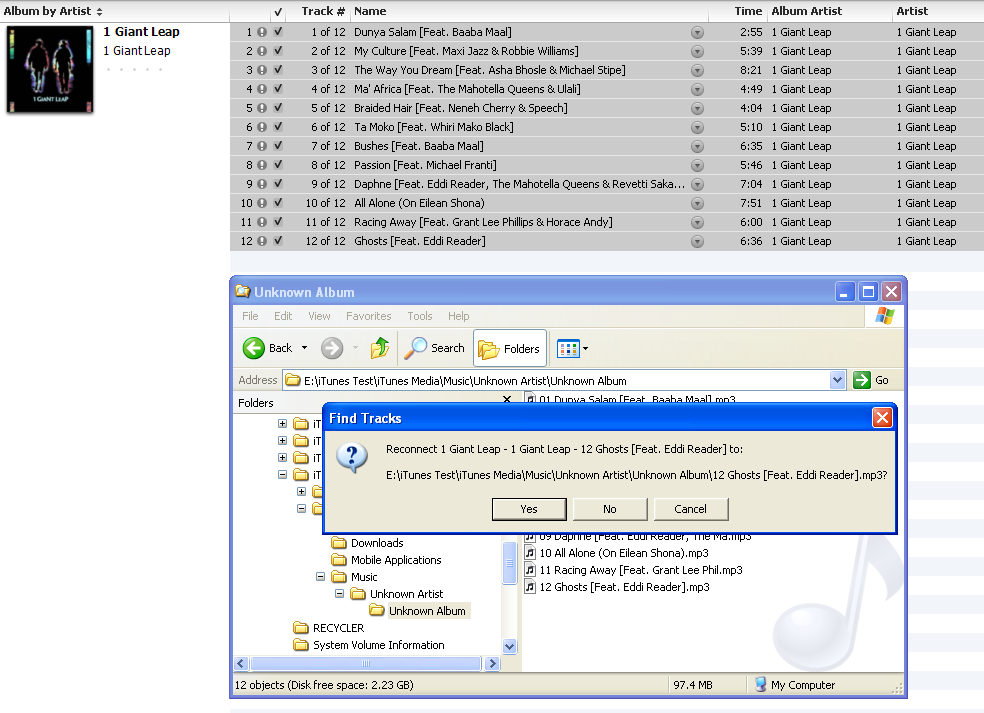Click the exclamation icon for track 12
The image size is (984, 713).
click(x=262, y=241)
